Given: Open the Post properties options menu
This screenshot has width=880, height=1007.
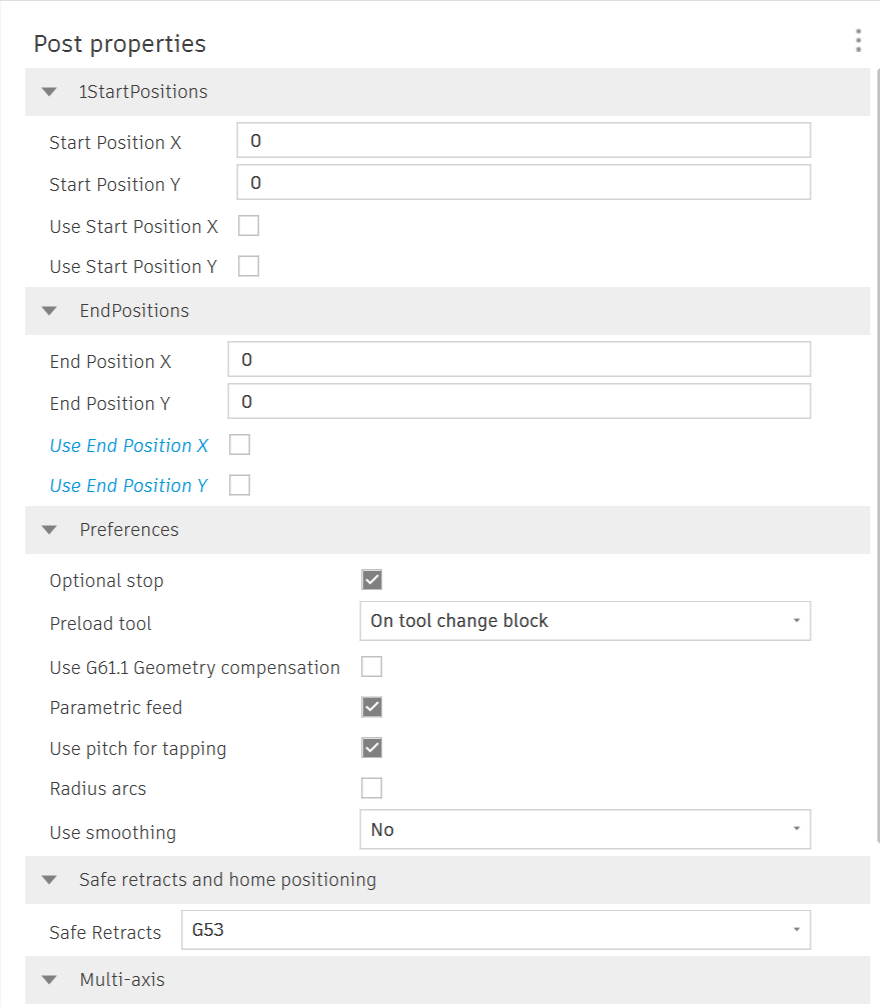Looking at the screenshot, I should click(858, 41).
